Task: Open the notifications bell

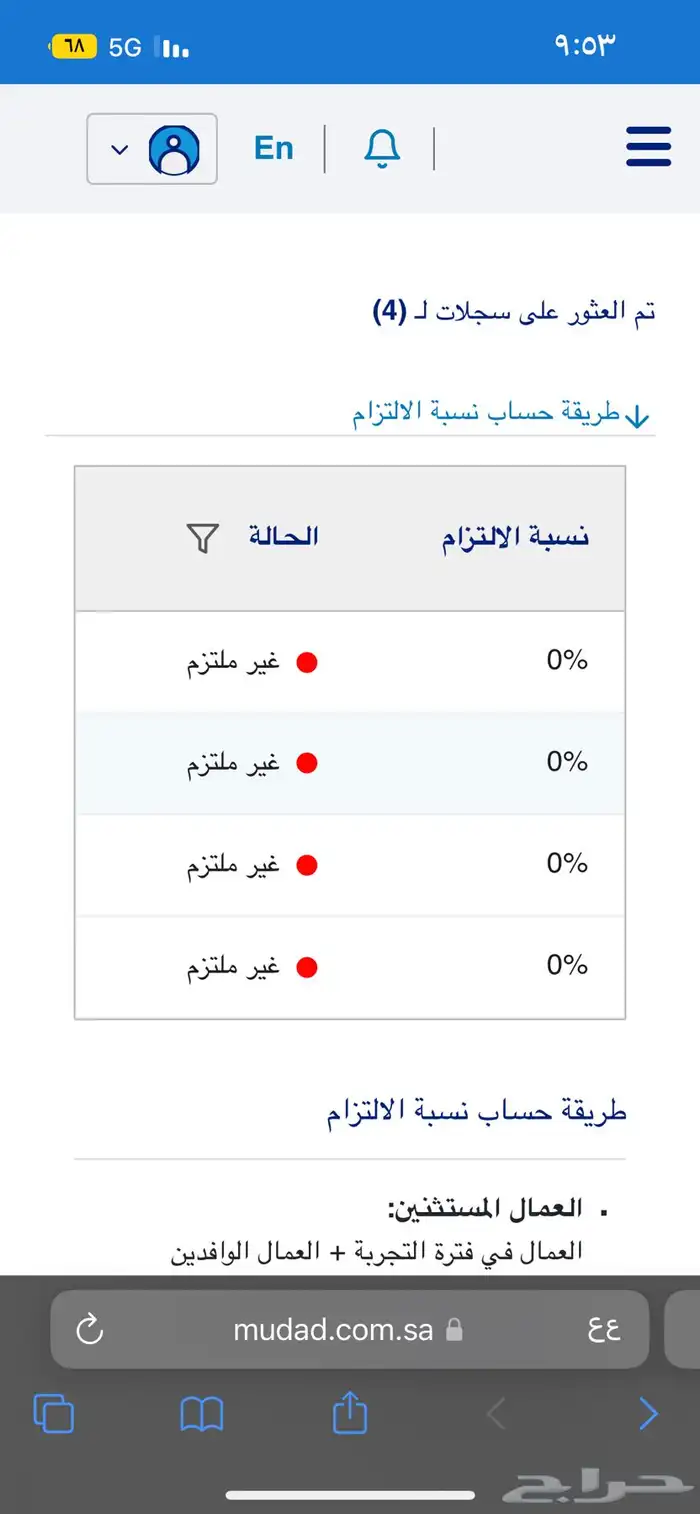Action: click(381, 148)
